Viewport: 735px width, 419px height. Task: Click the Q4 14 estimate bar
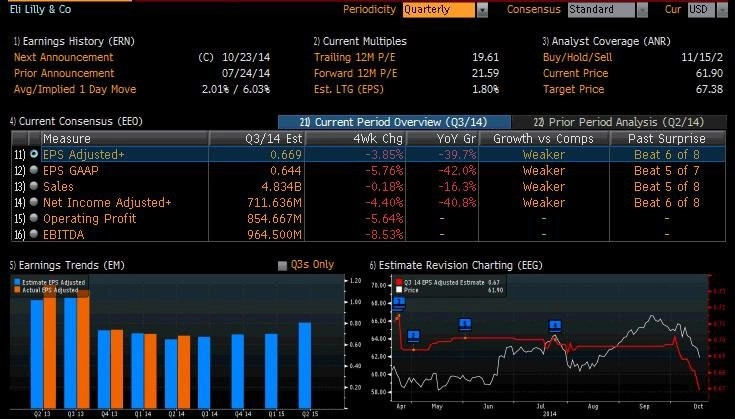tap(238, 371)
